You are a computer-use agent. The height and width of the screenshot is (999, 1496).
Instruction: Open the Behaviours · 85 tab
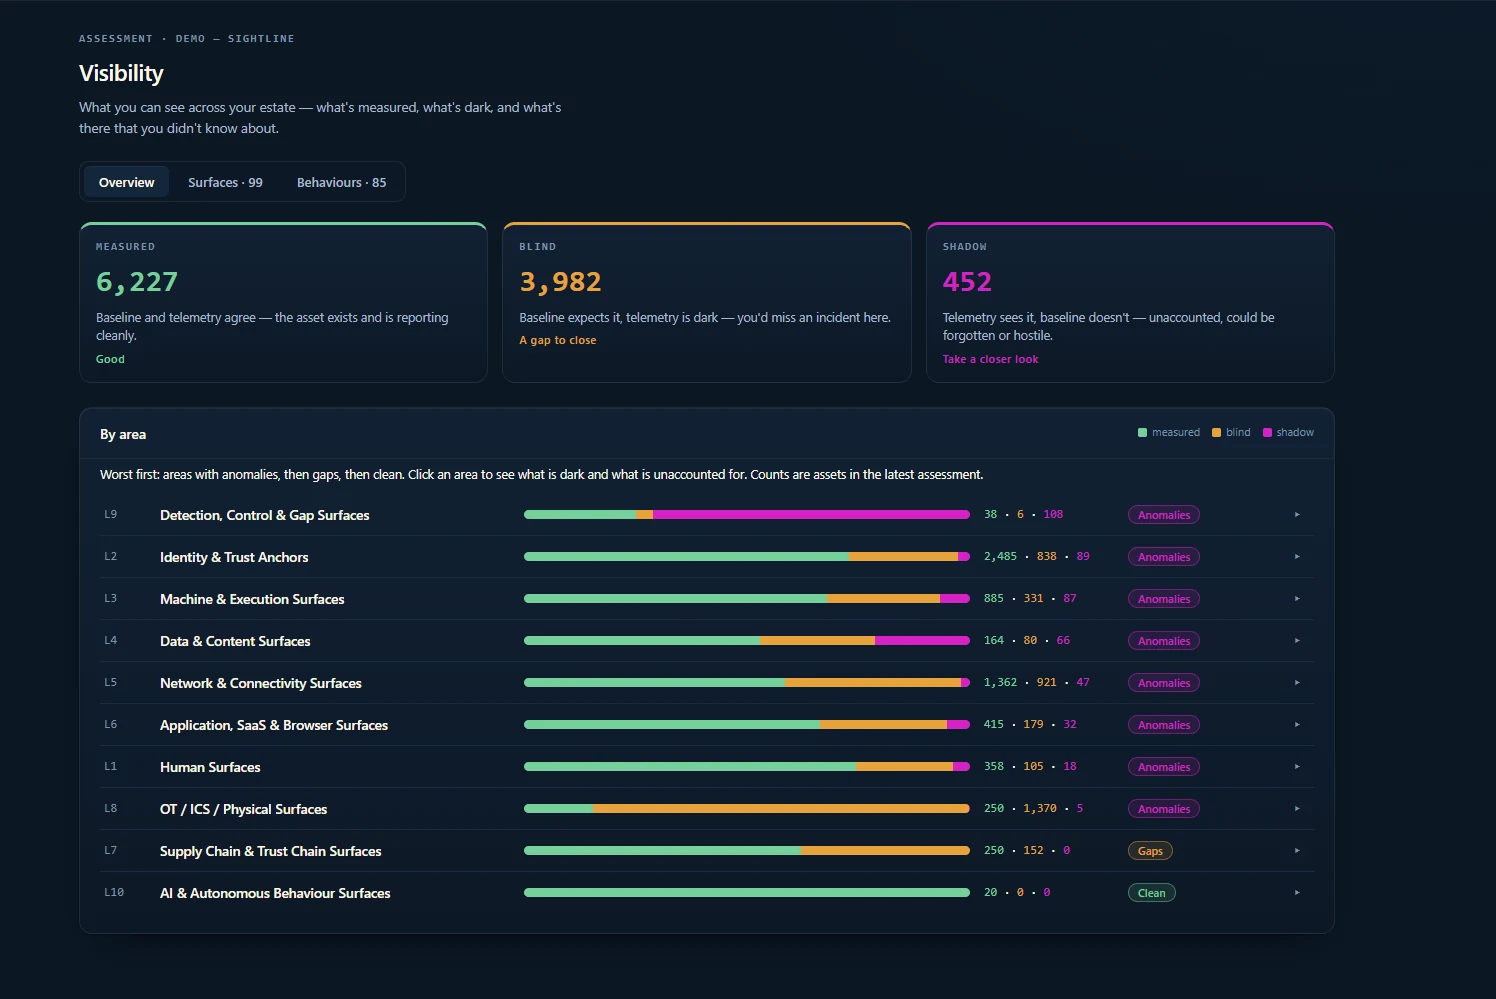coord(341,182)
